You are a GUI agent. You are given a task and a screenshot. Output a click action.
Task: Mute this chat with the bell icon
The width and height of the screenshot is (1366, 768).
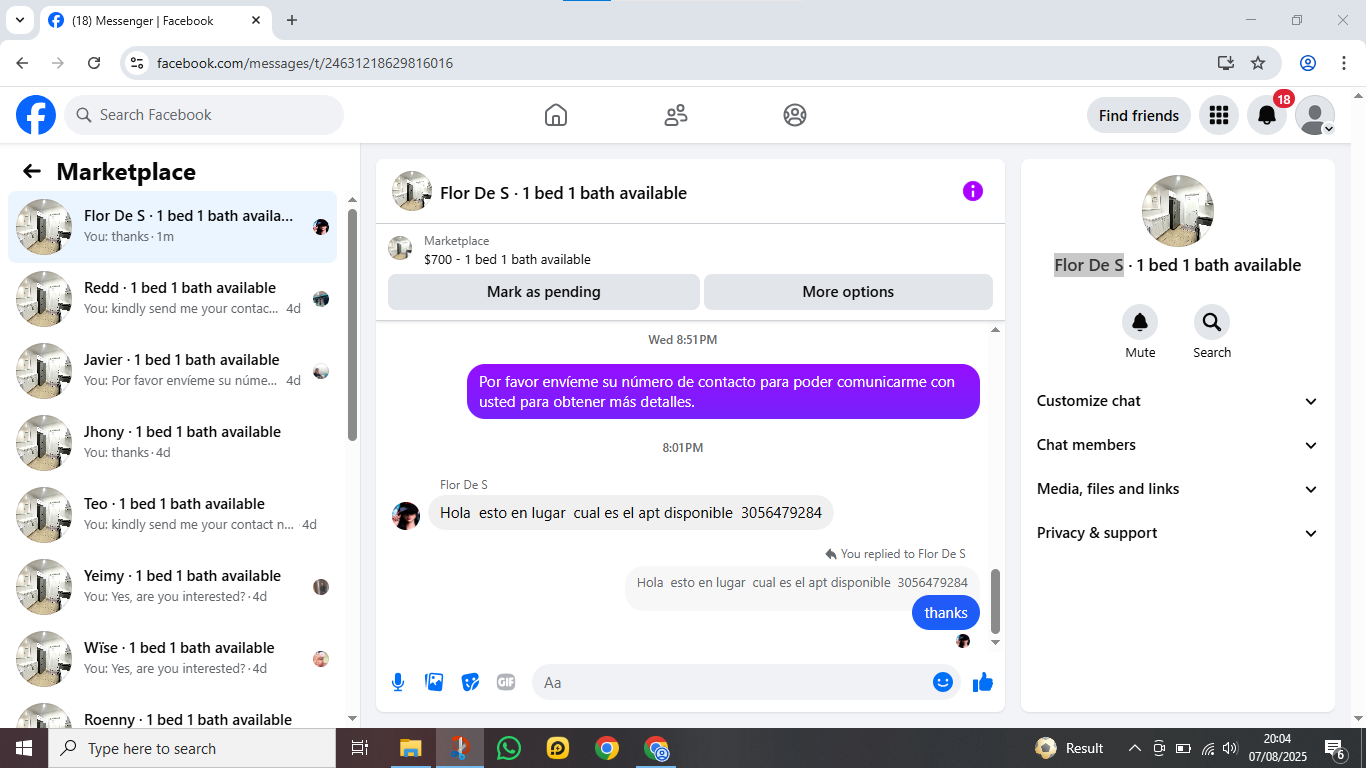coord(1140,322)
